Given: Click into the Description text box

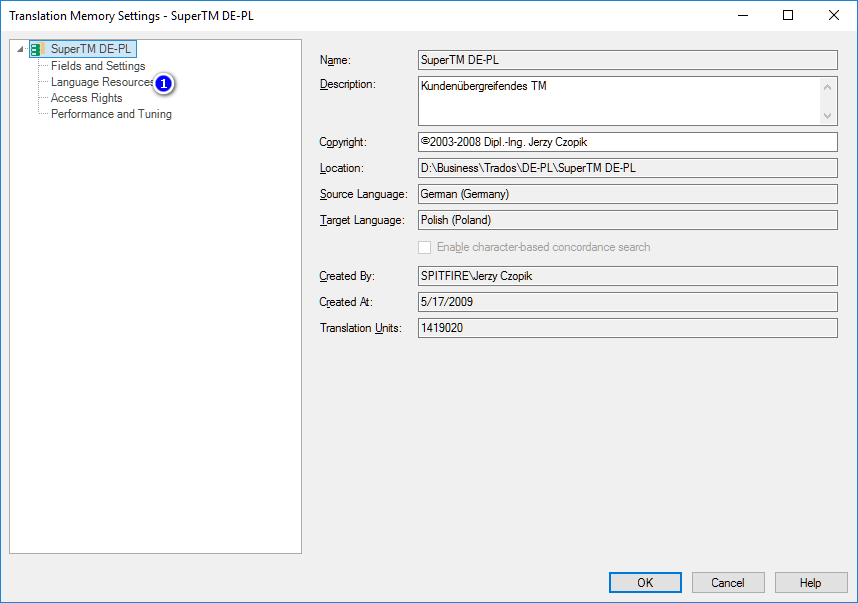Looking at the screenshot, I should point(619,101).
